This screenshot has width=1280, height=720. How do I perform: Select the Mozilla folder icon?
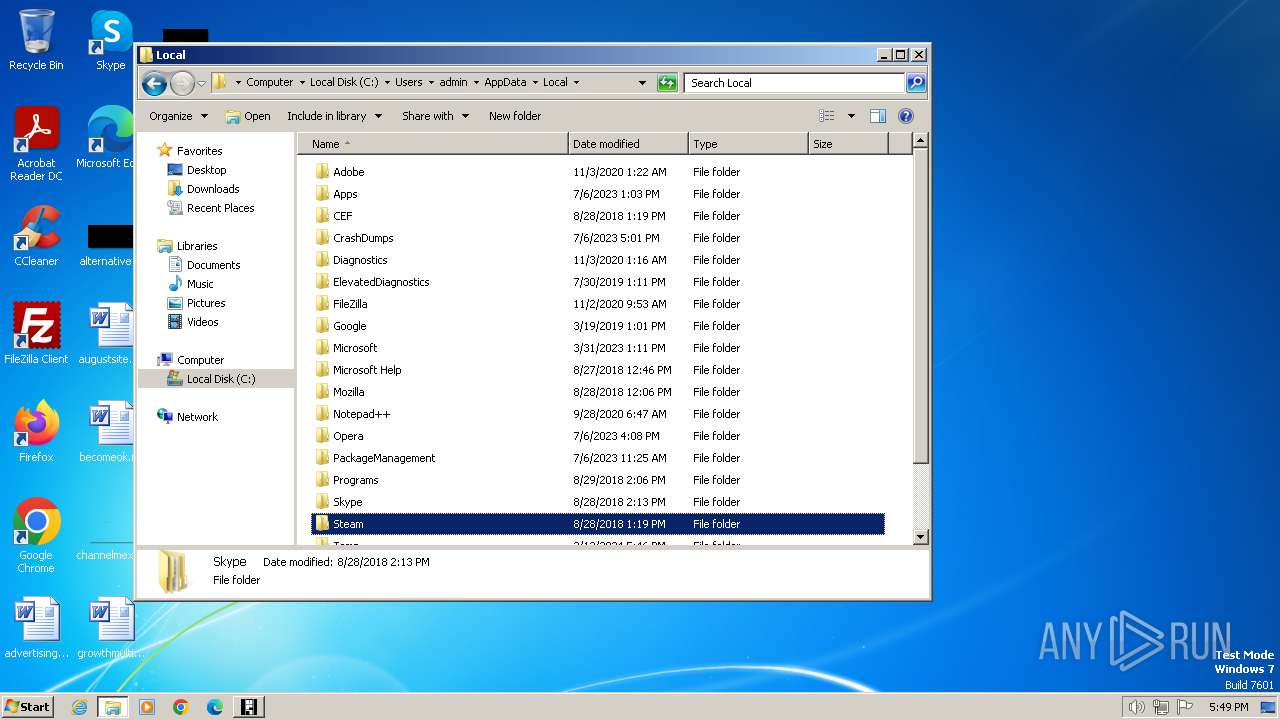click(322, 392)
